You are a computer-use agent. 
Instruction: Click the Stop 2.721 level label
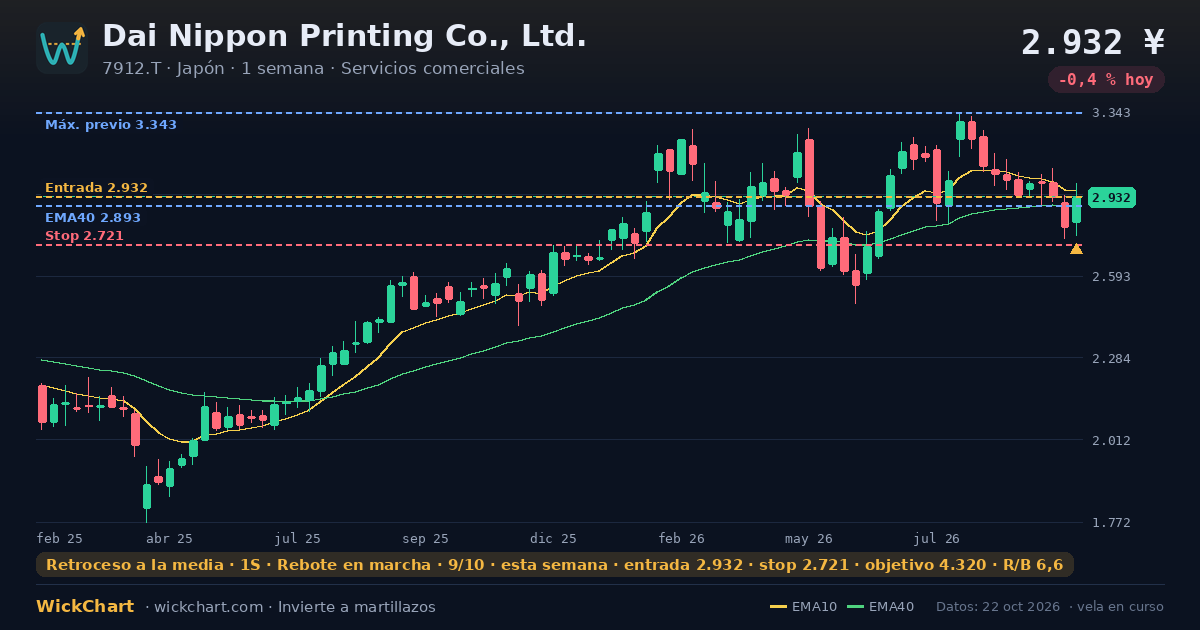(x=84, y=236)
